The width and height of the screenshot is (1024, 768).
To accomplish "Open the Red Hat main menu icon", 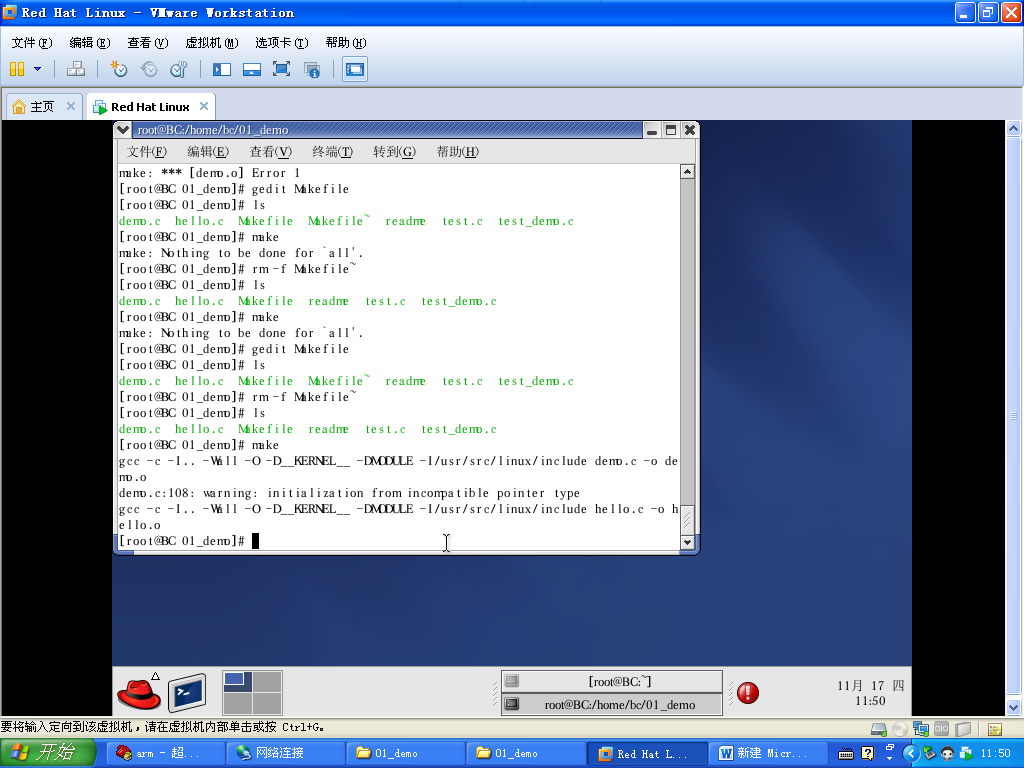I will 139,693.
